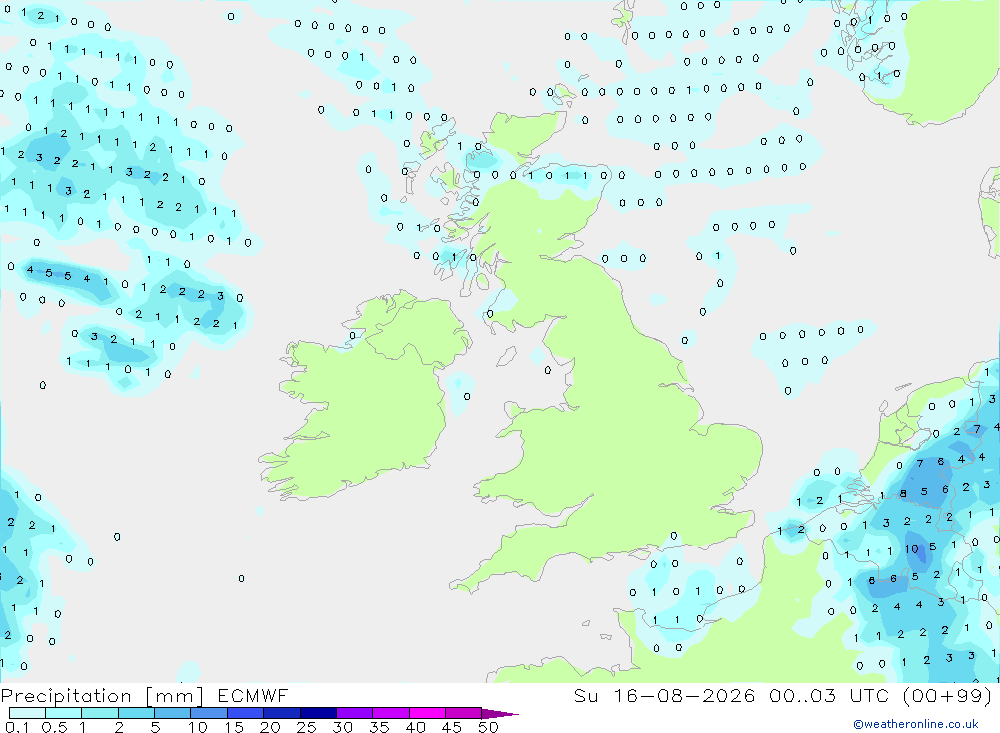Click the '25' legend scale label
1000x733 pixels.
coord(306,727)
